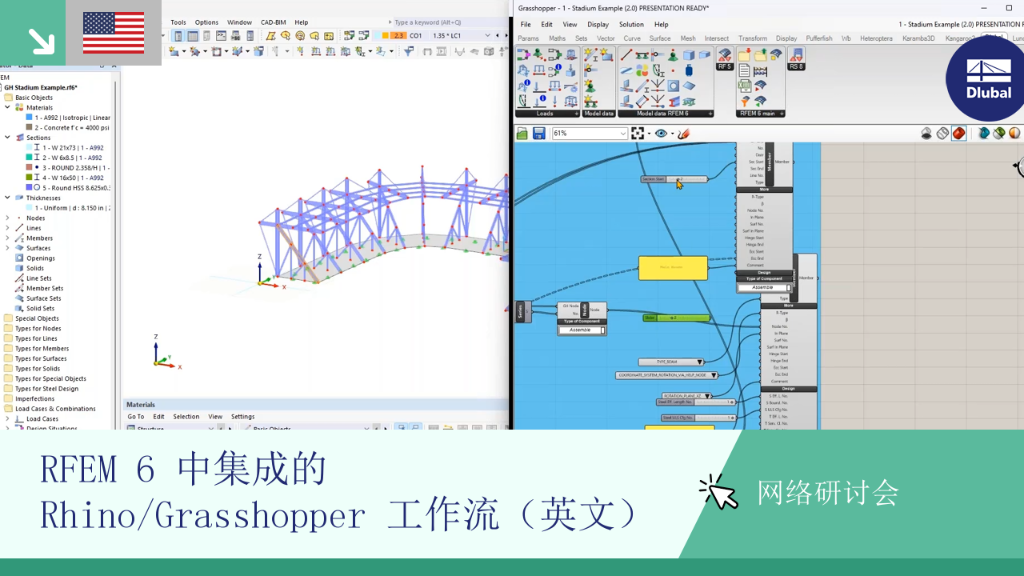Save the Grasshopper document with the floppy icon
1024x576 pixels.
(539, 134)
